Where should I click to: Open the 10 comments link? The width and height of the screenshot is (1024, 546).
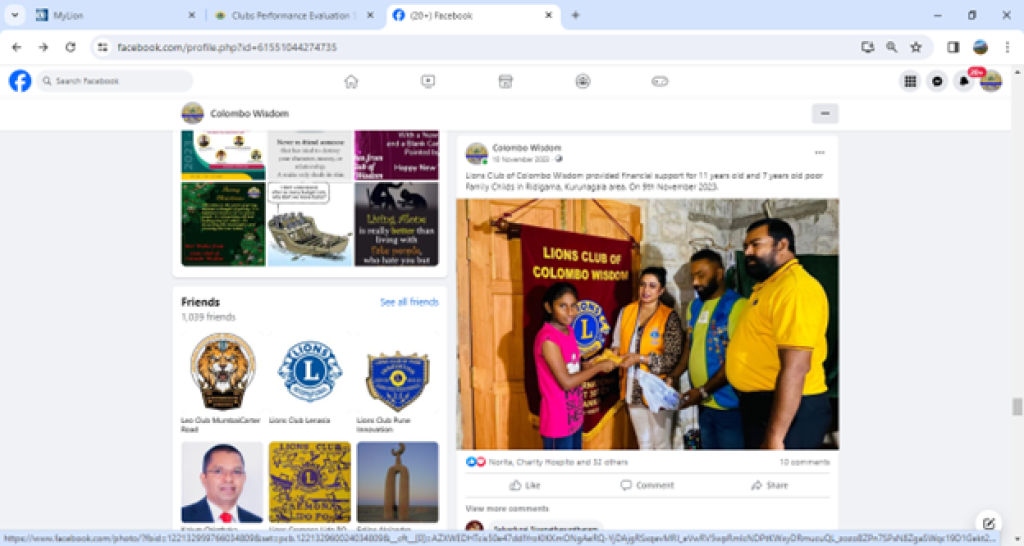pos(804,462)
